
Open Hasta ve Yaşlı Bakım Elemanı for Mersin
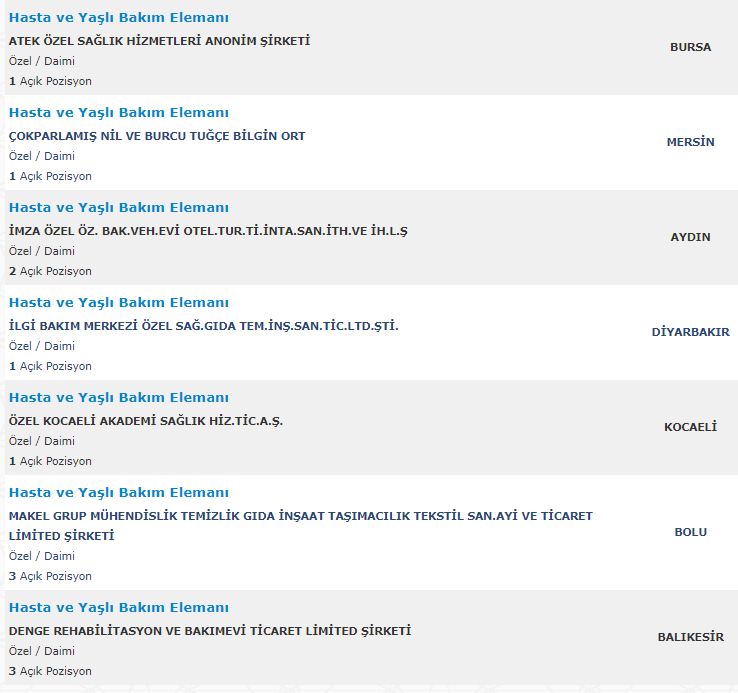point(119,113)
